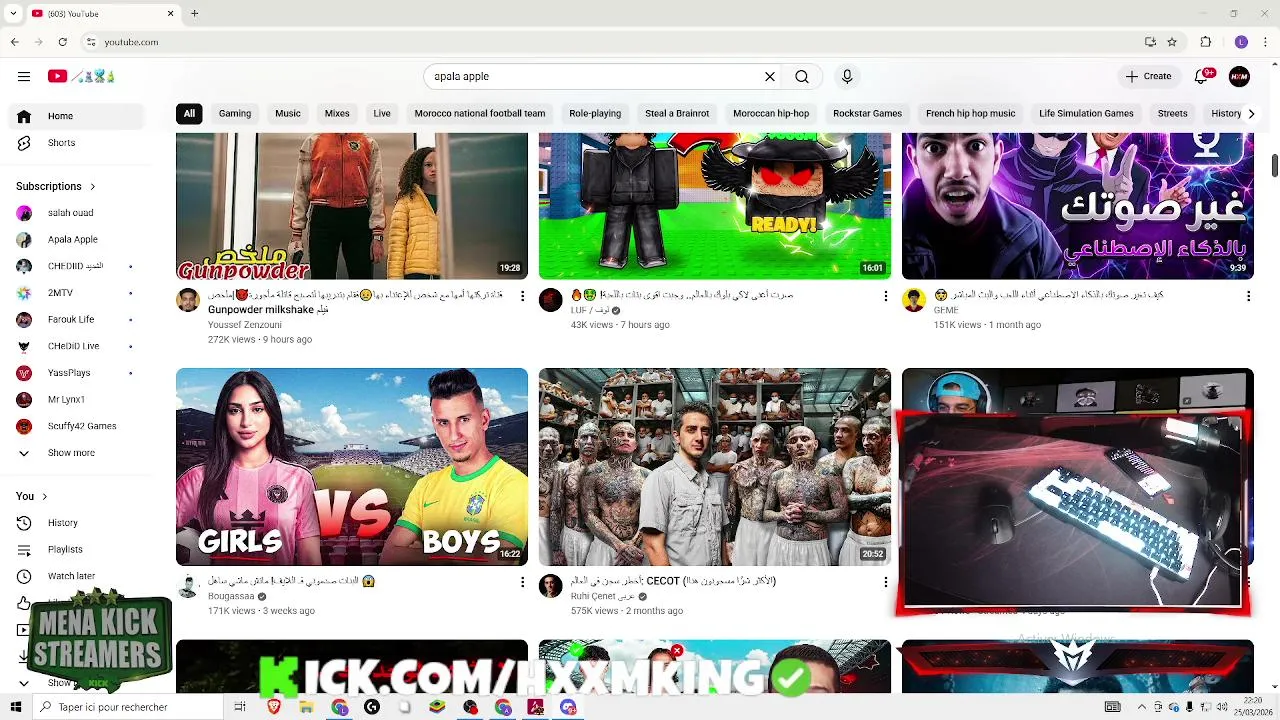Play the CECOT prison video thumbnail
The height and width of the screenshot is (720, 1280).
point(715,467)
